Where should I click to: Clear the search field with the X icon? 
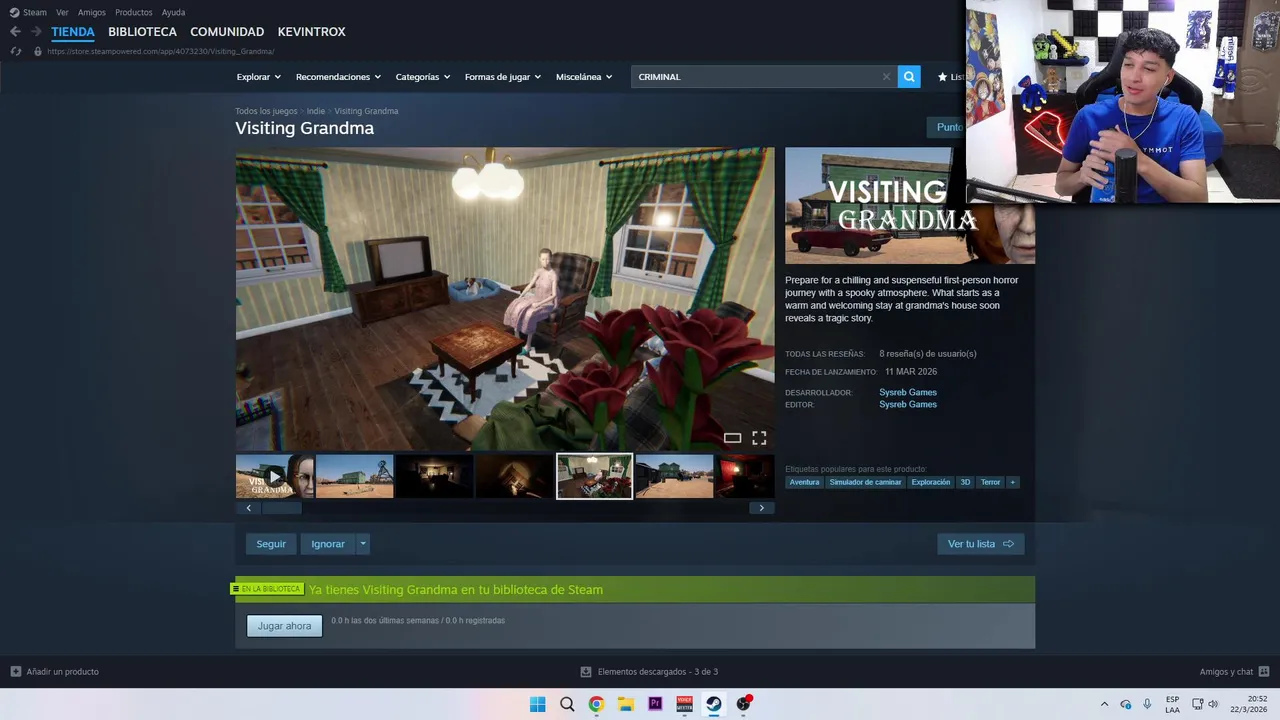886,77
